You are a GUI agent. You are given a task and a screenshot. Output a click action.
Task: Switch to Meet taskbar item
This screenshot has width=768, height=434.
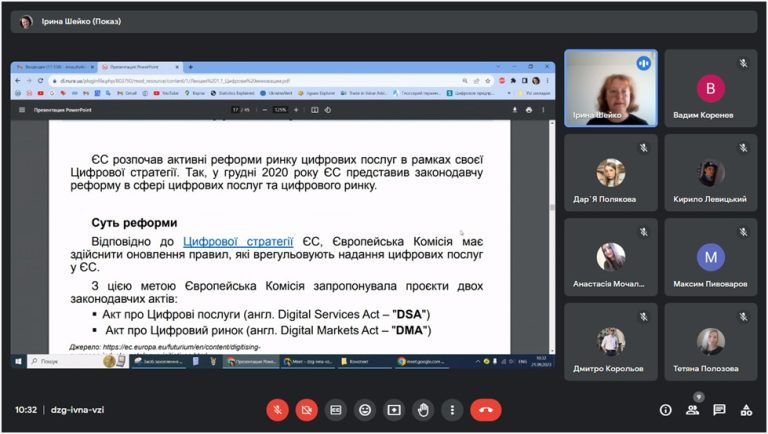pyautogui.click(x=309, y=362)
